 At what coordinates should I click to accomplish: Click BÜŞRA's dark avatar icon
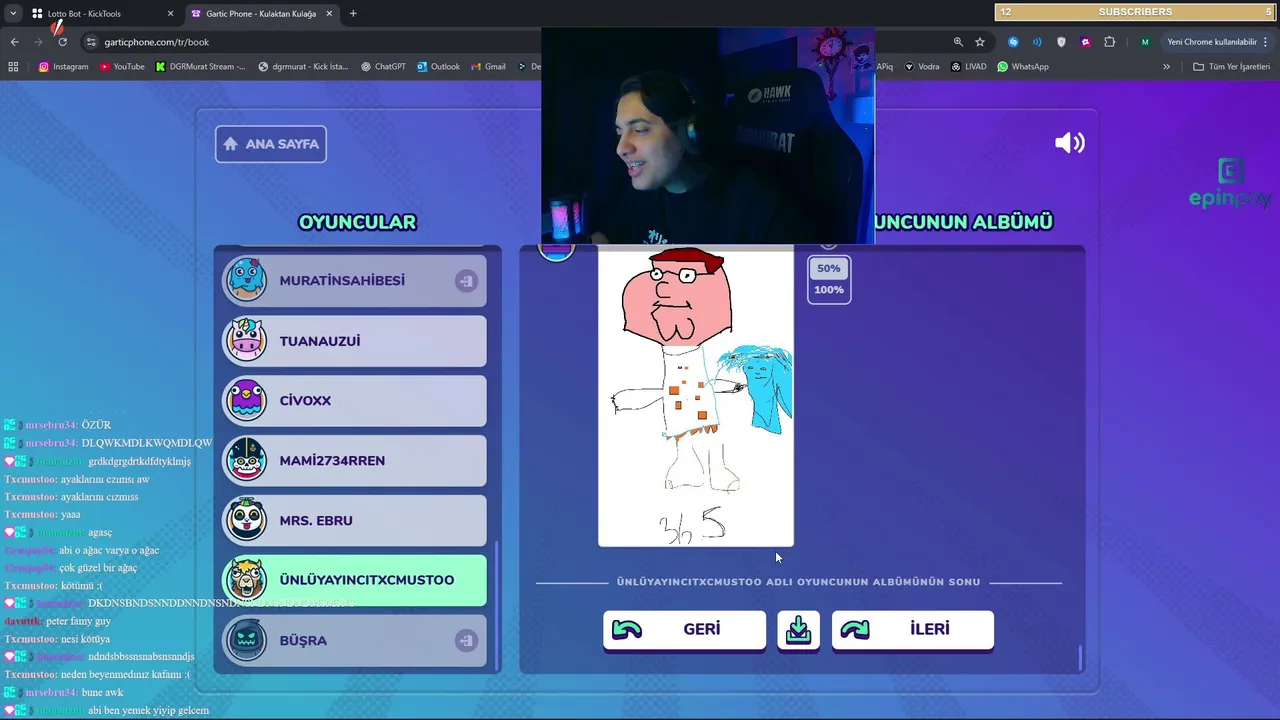coord(246,640)
